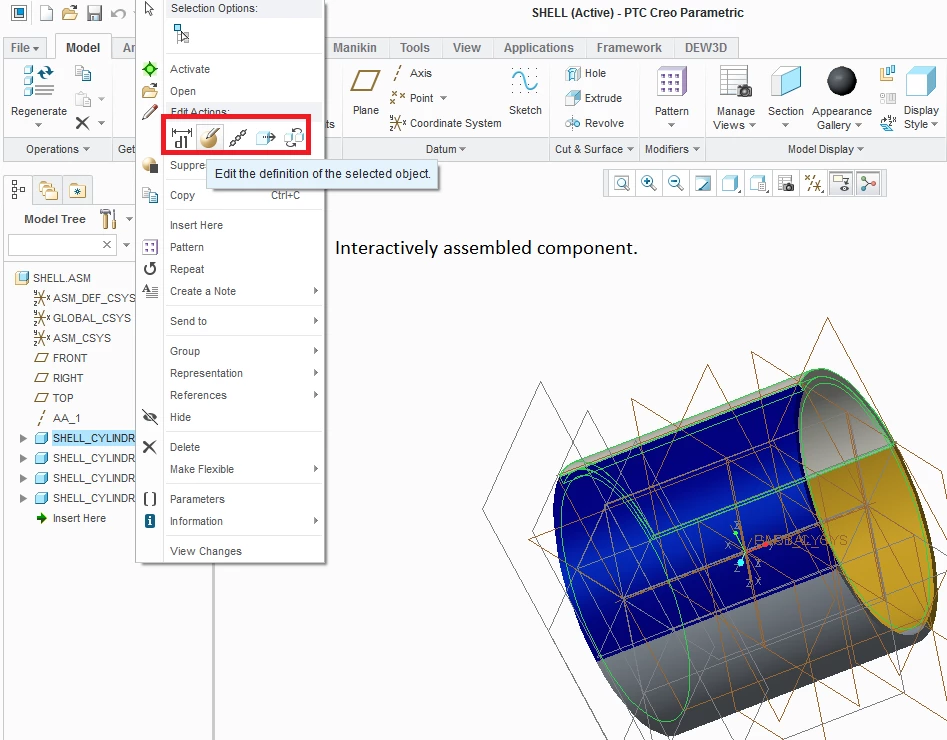
Task: Click the Save floppy disk icon
Action: (94, 13)
